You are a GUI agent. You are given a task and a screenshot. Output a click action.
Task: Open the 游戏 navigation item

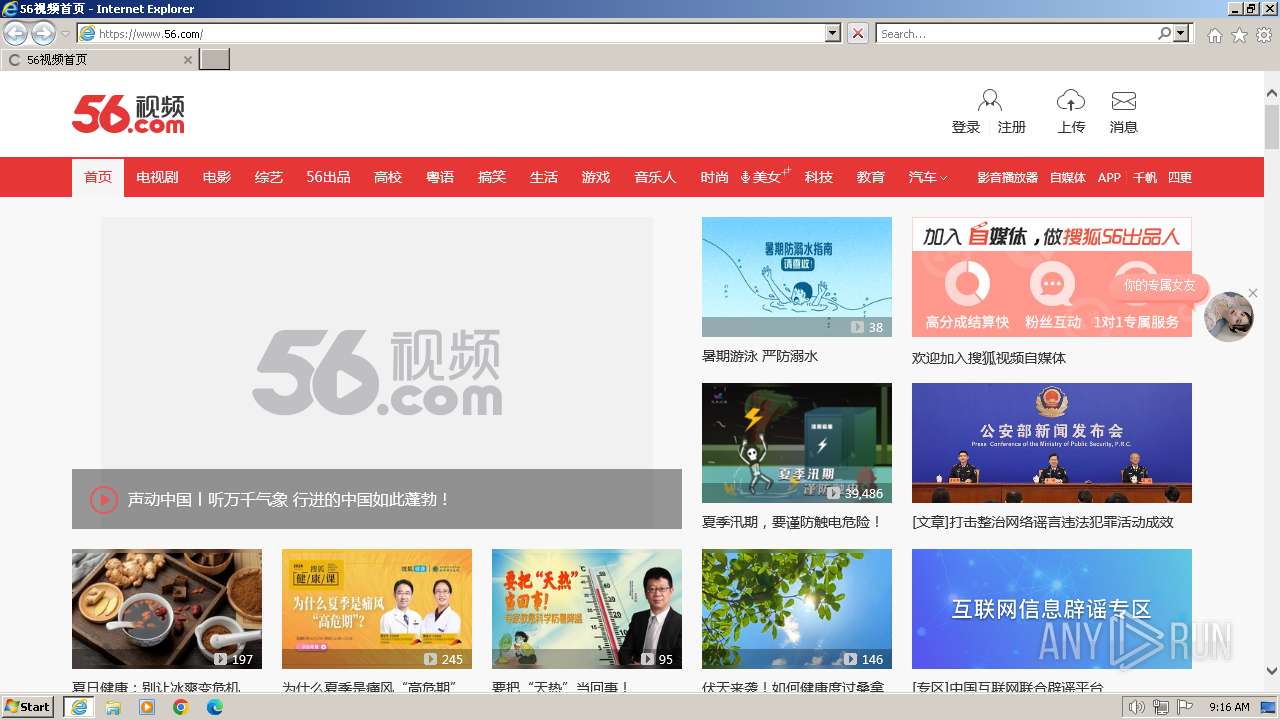596,177
